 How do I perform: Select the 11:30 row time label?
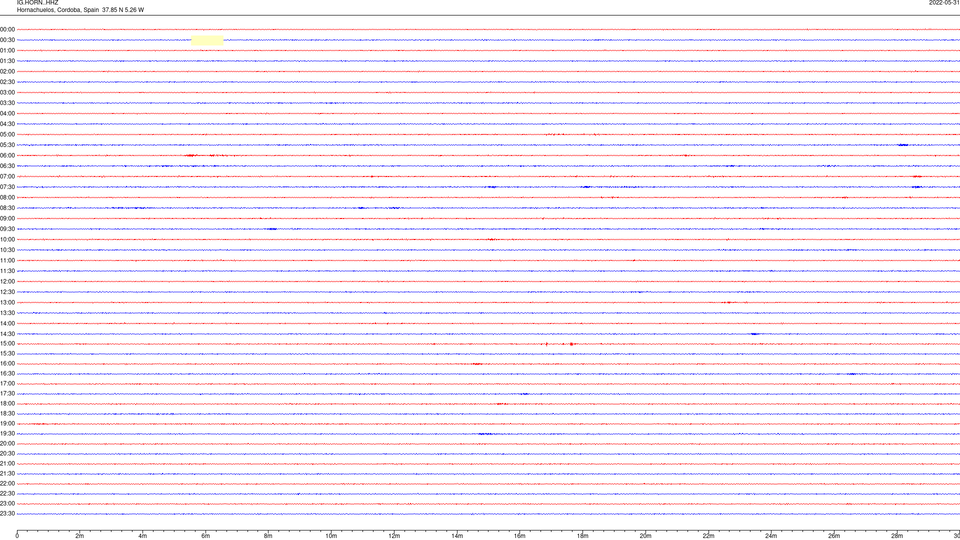click(x=7, y=271)
